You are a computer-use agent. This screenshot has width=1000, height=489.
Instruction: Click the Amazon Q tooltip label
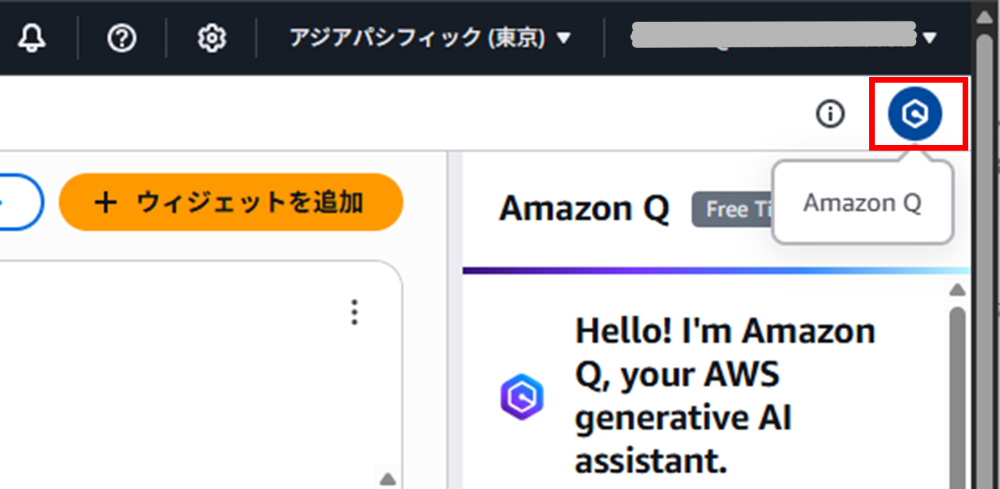(x=862, y=203)
